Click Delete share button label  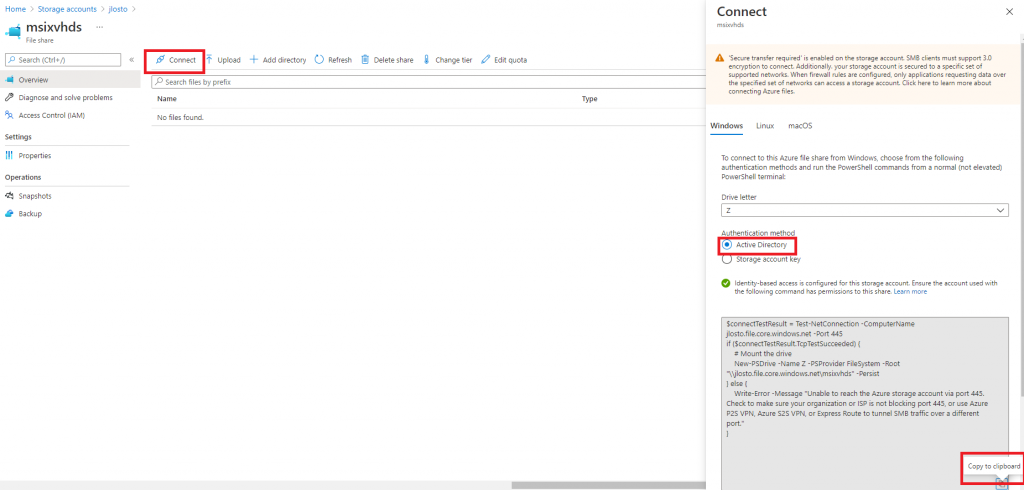393,59
